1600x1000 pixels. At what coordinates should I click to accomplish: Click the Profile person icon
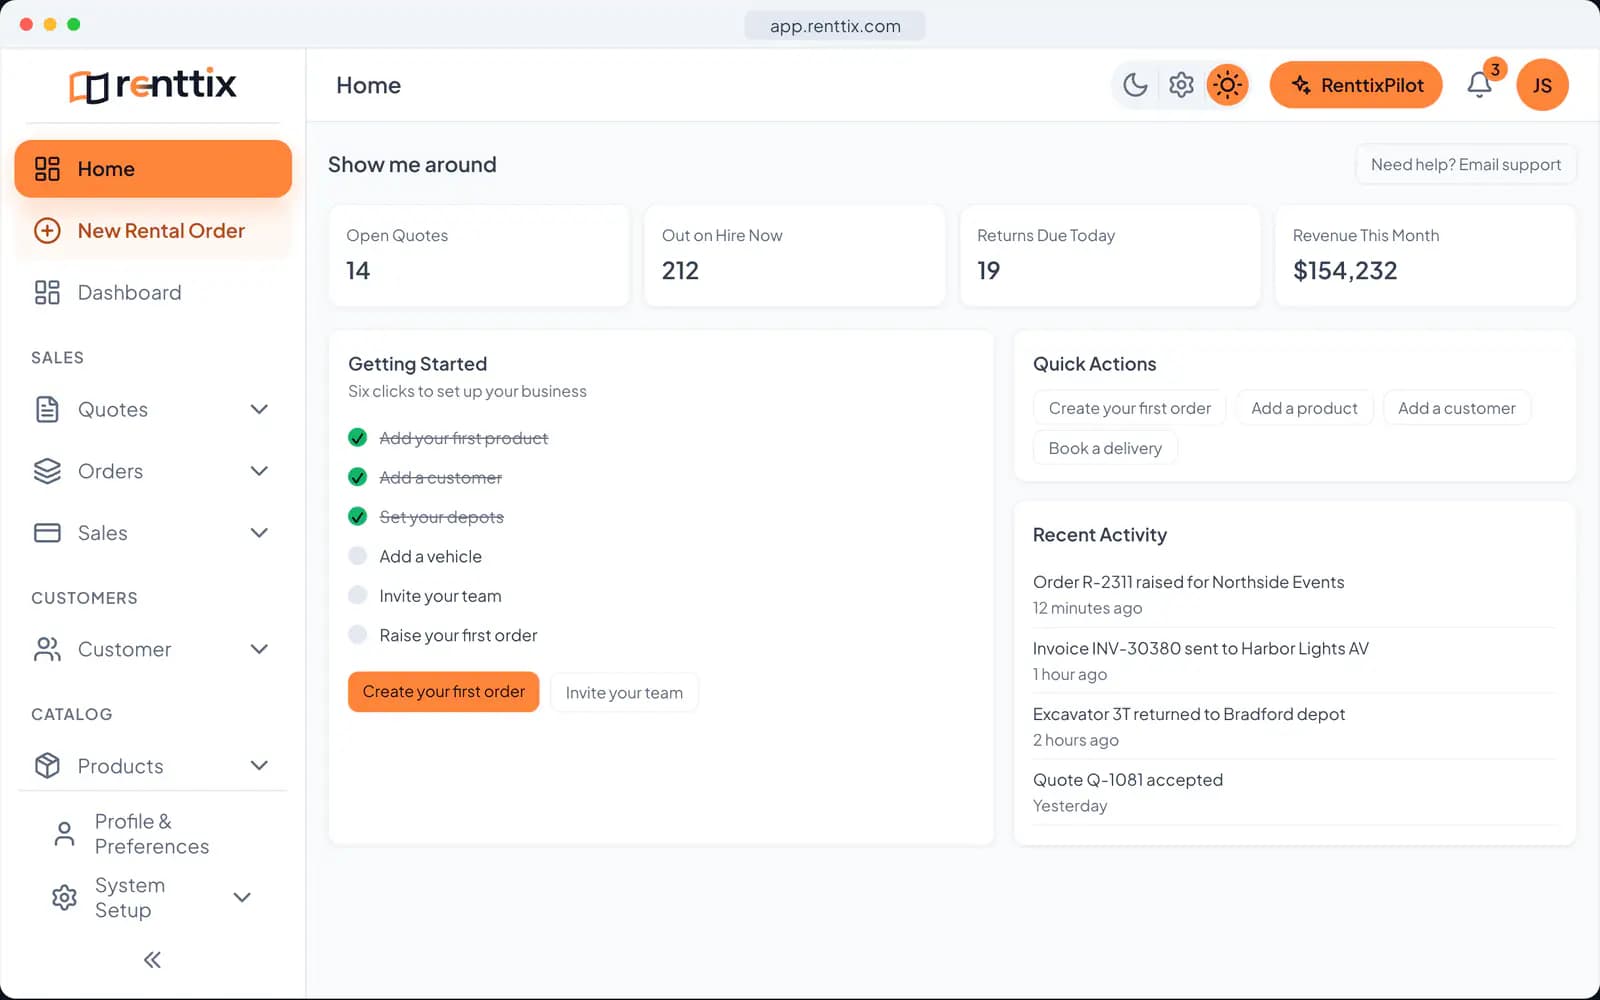click(64, 834)
